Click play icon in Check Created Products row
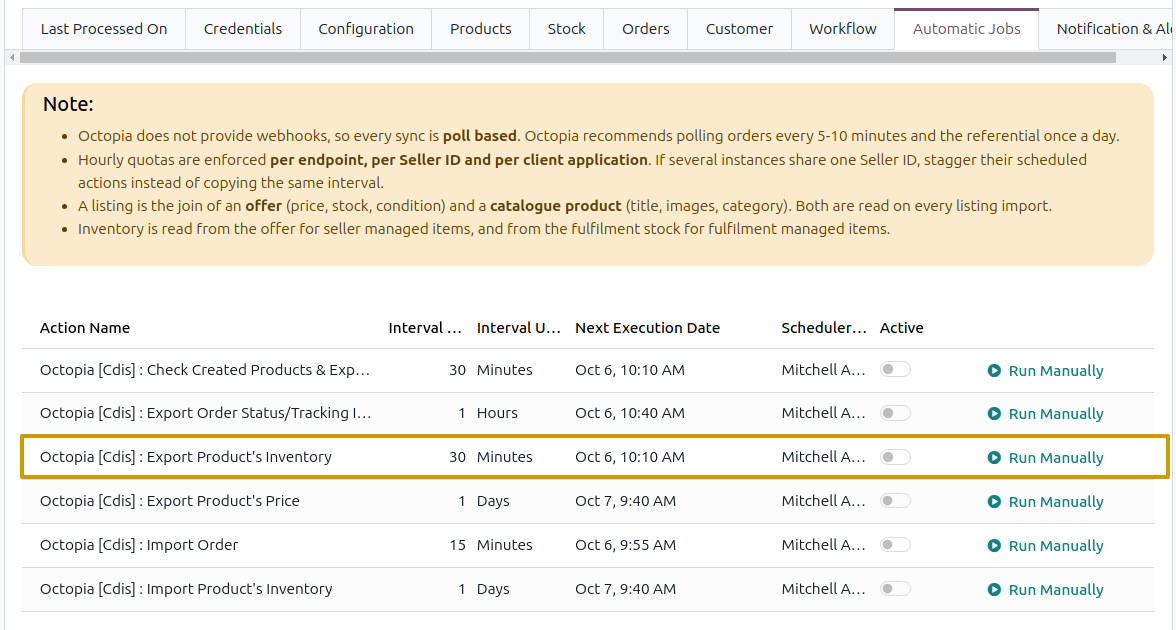Screen dimensions: 1176x630 tap(994, 370)
